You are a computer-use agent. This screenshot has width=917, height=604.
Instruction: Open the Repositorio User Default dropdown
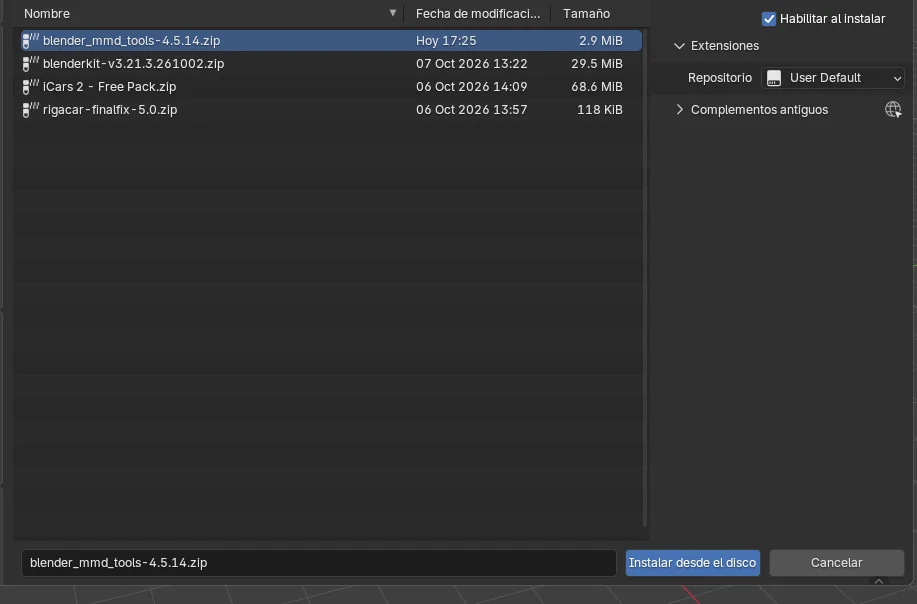pyautogui.click(x=832, y=78)
